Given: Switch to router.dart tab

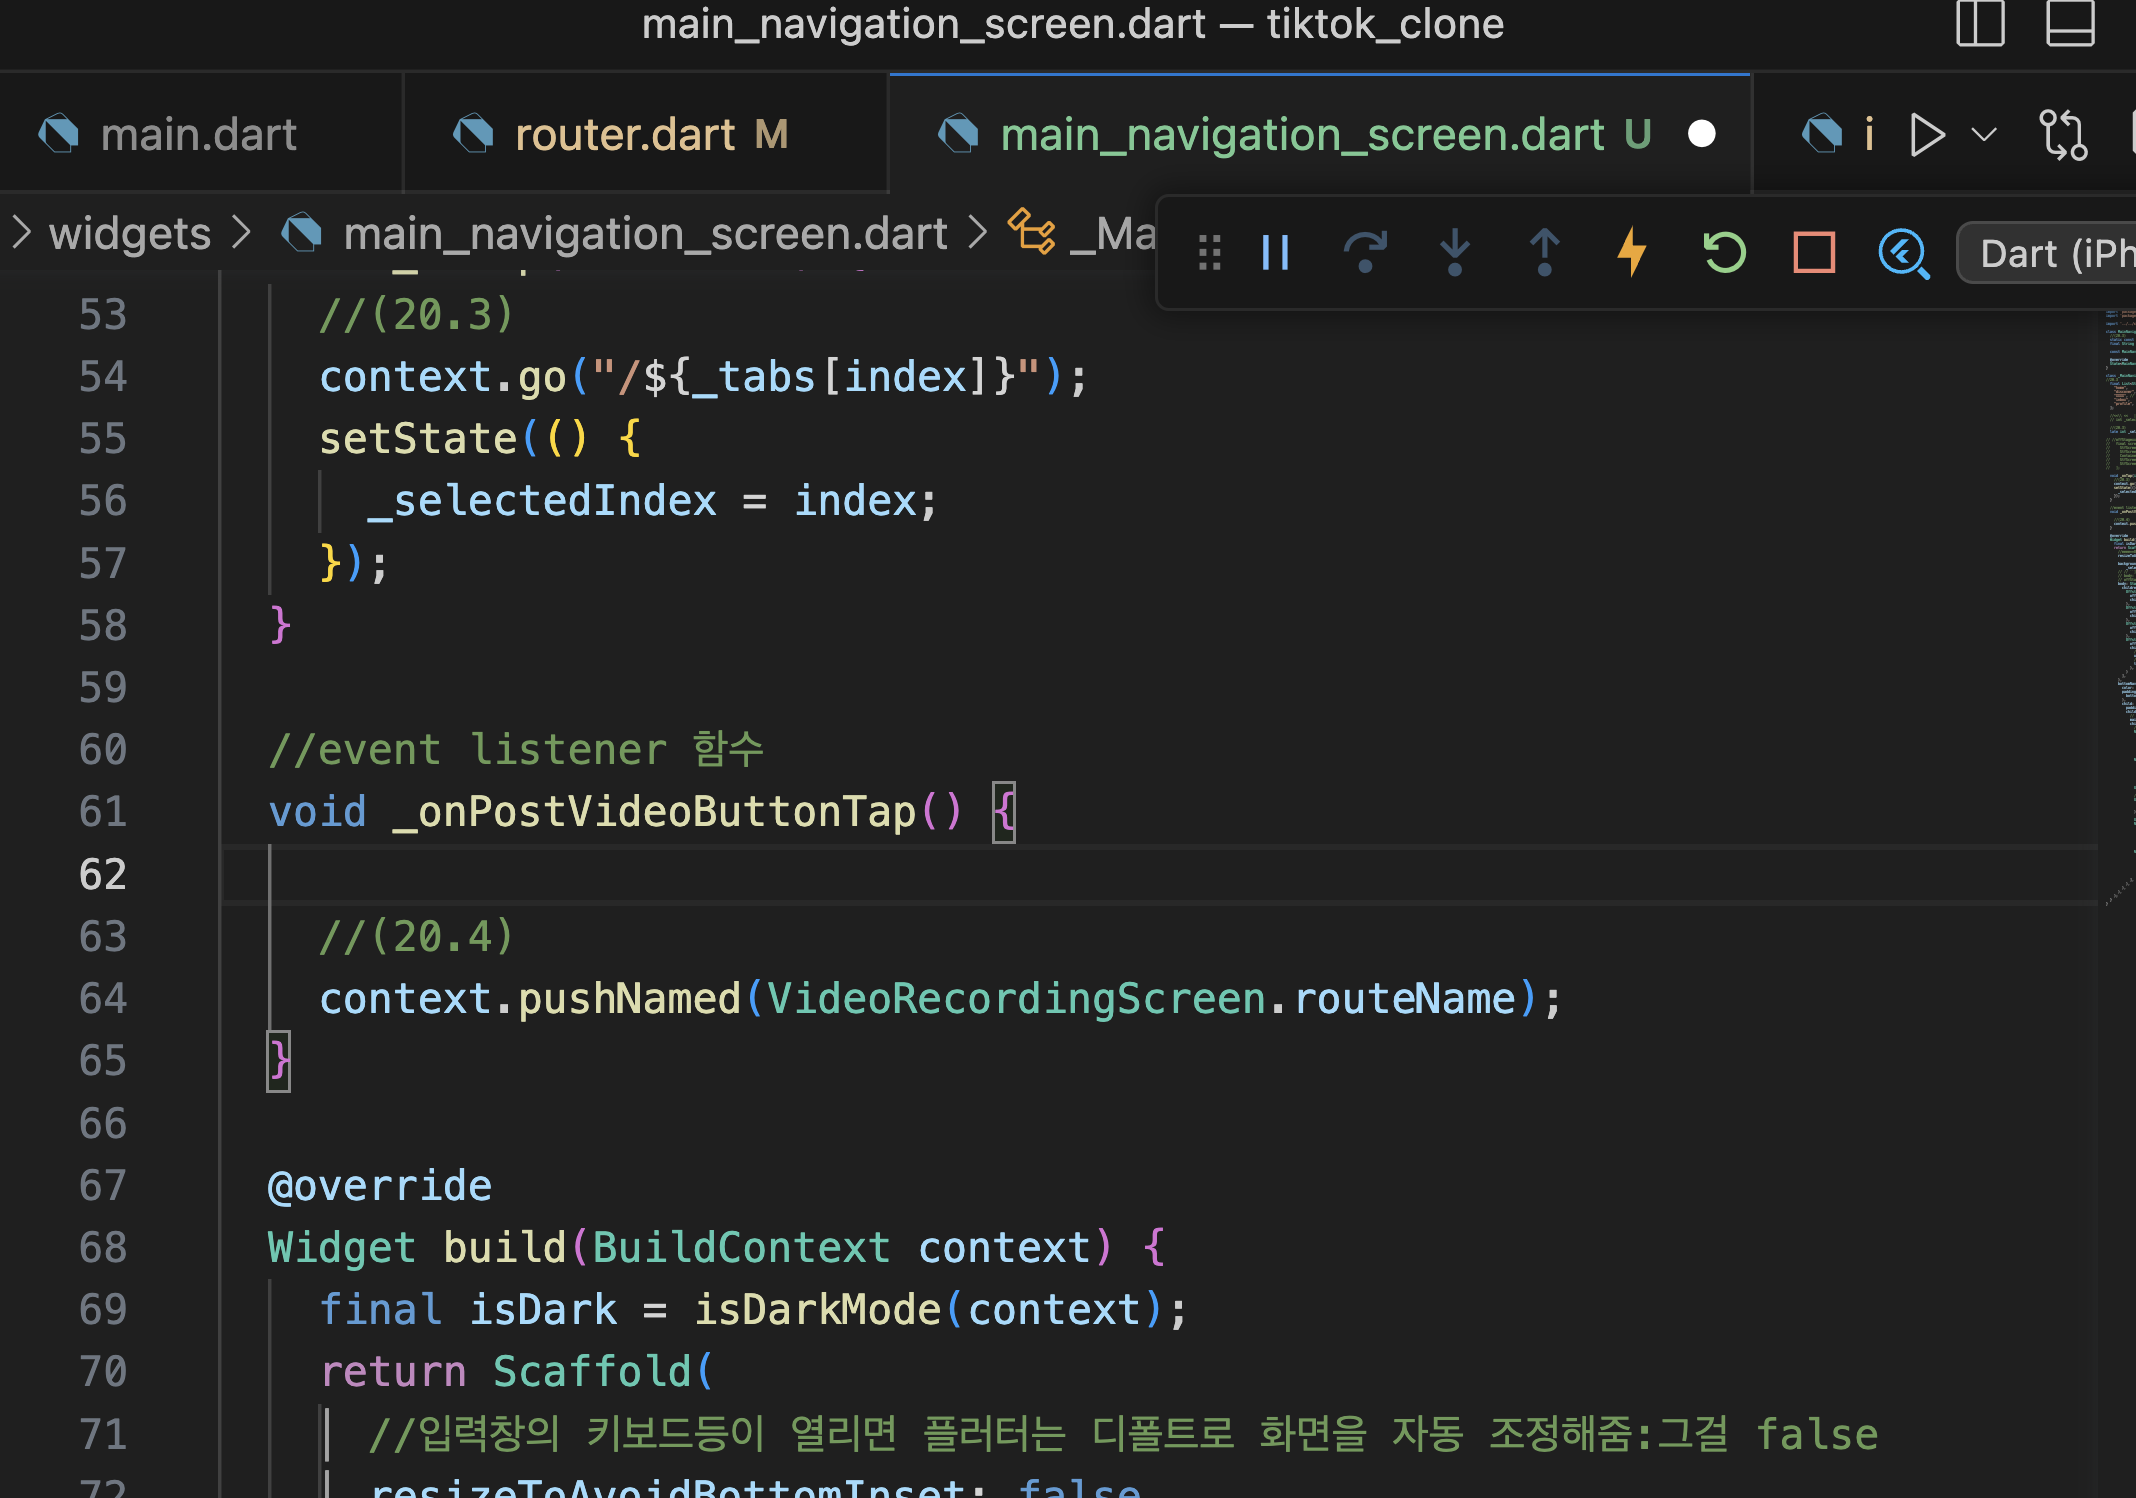Looking at the screenshot, I should 625,134.
